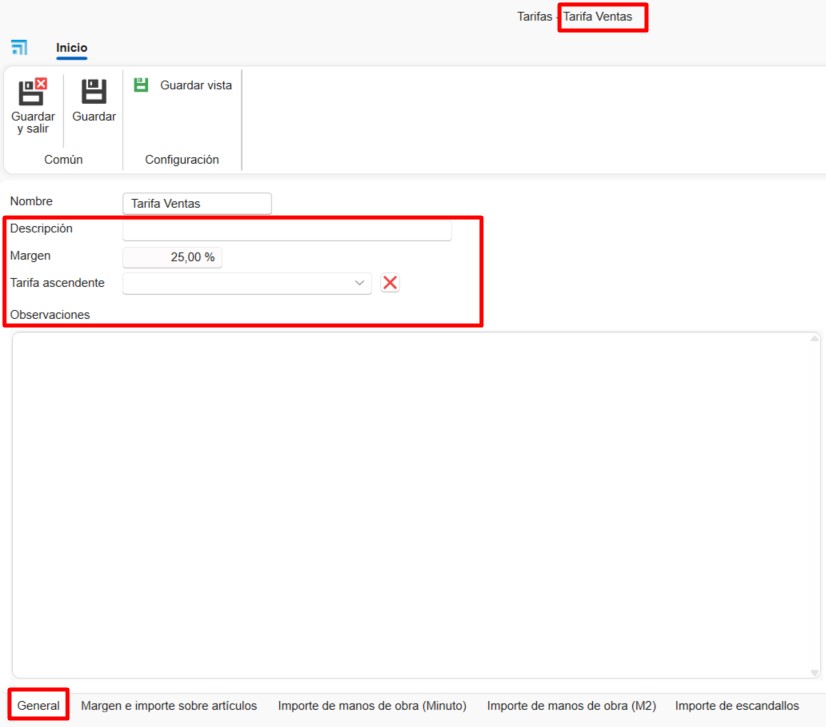The image size is (826, 727).
Task: Click inside the Tarifa ascendente combo box
Action: [238, 284]
